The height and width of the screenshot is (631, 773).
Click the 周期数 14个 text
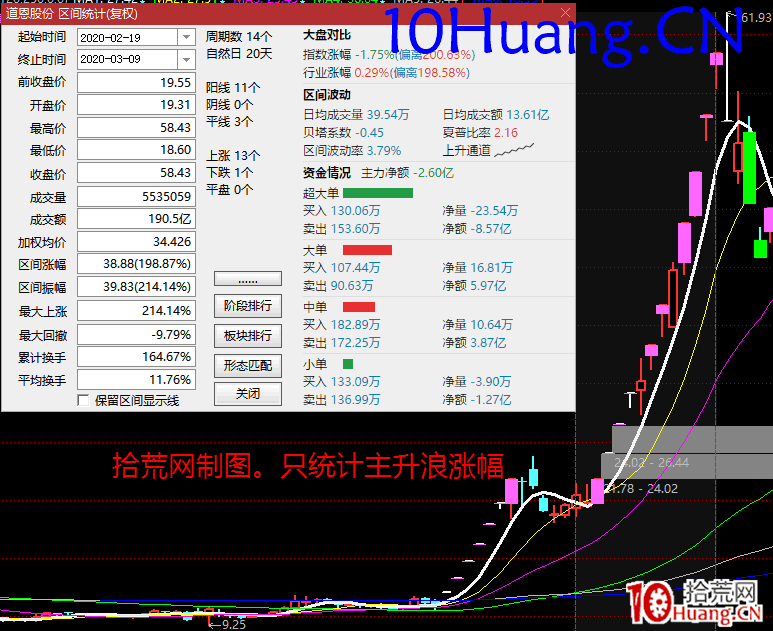[239, 36]
